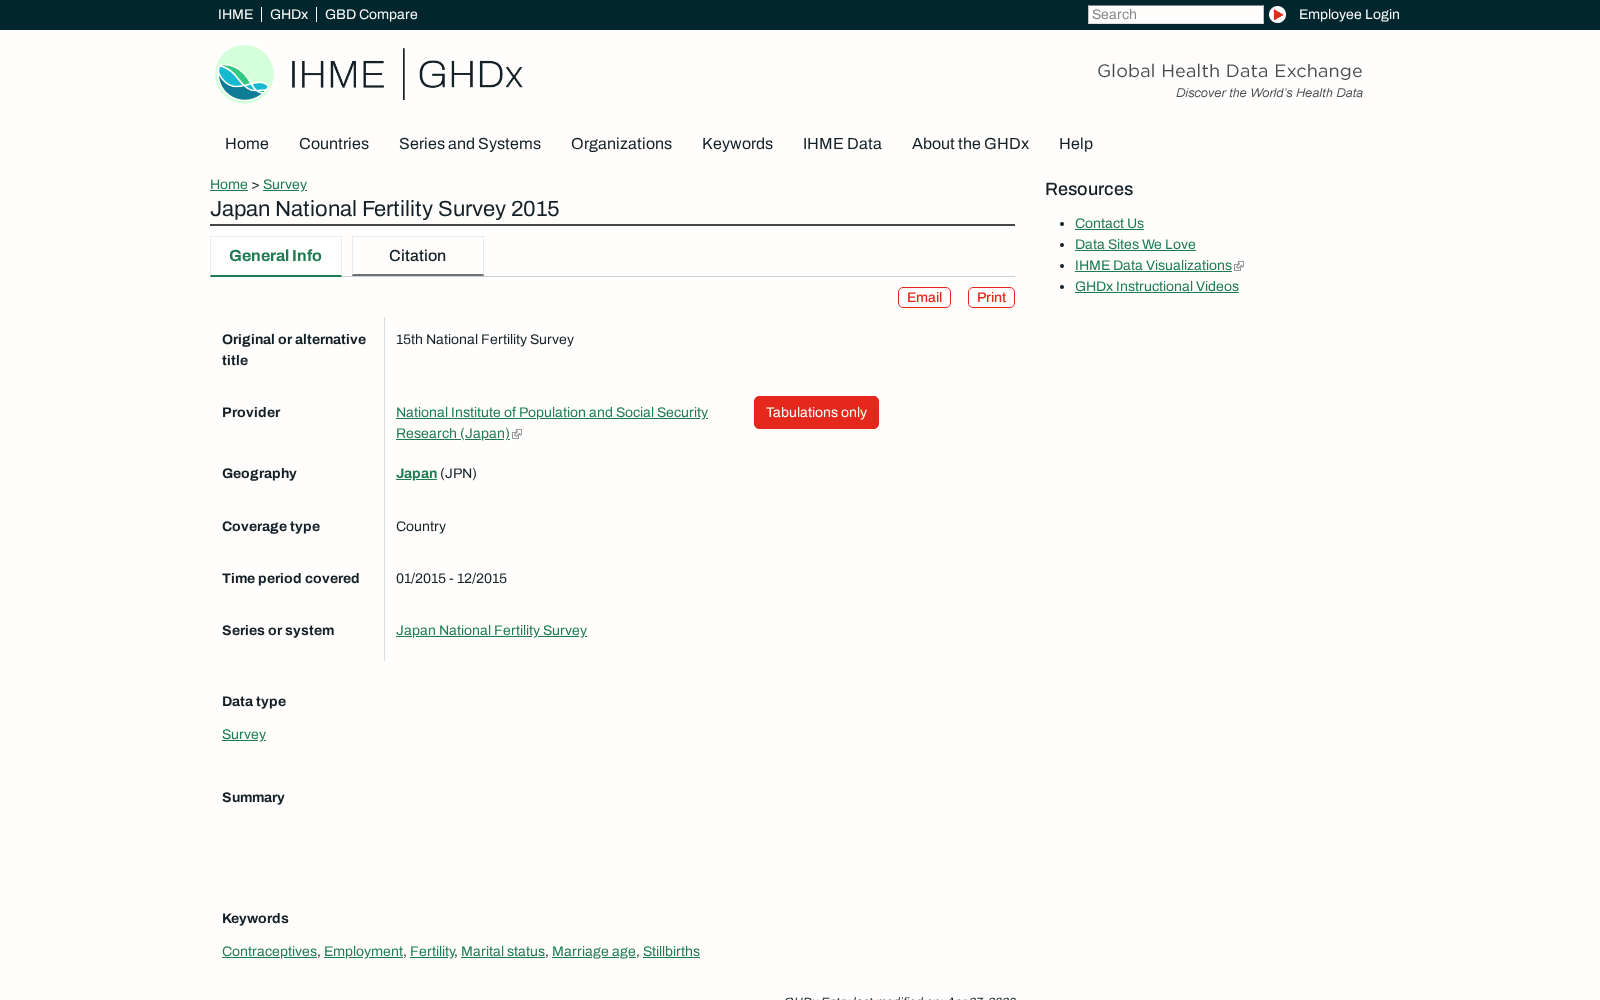The image size is (1600, 1000).
Task: Open the Series and Systems menu
Action: [470, 144]
